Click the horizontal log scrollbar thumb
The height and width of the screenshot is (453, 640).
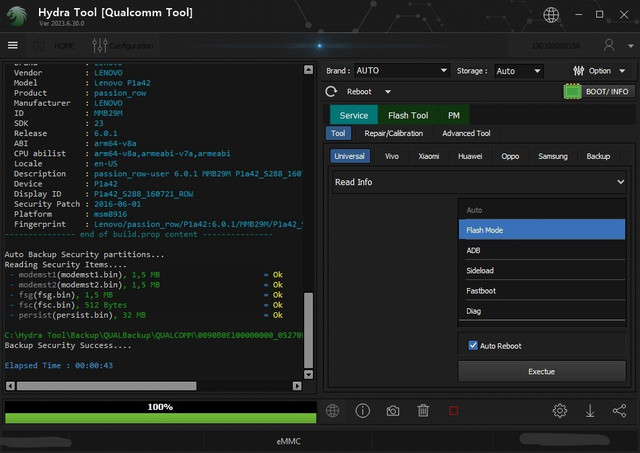(107, 386)
